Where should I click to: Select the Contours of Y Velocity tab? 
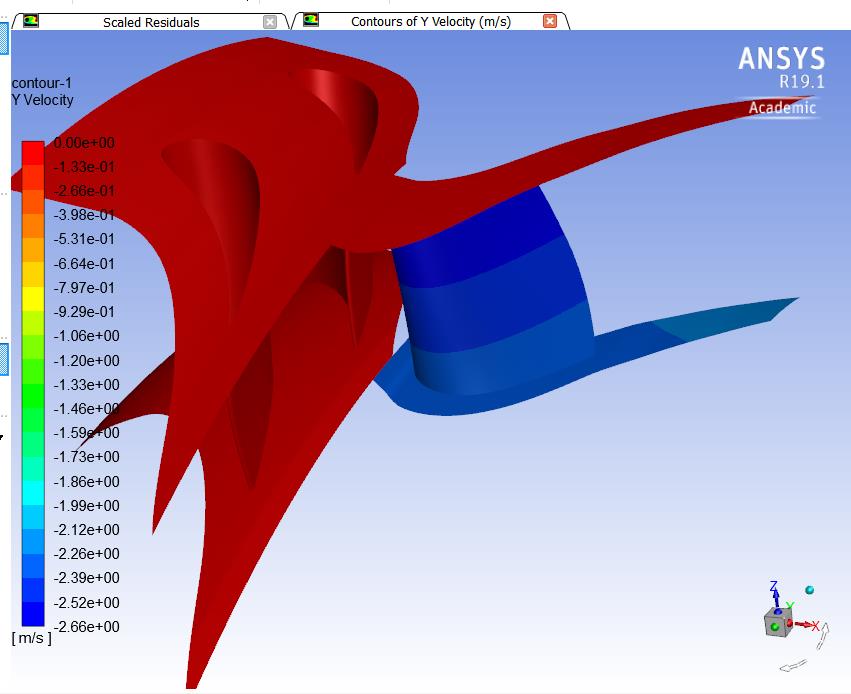(430, 22)
